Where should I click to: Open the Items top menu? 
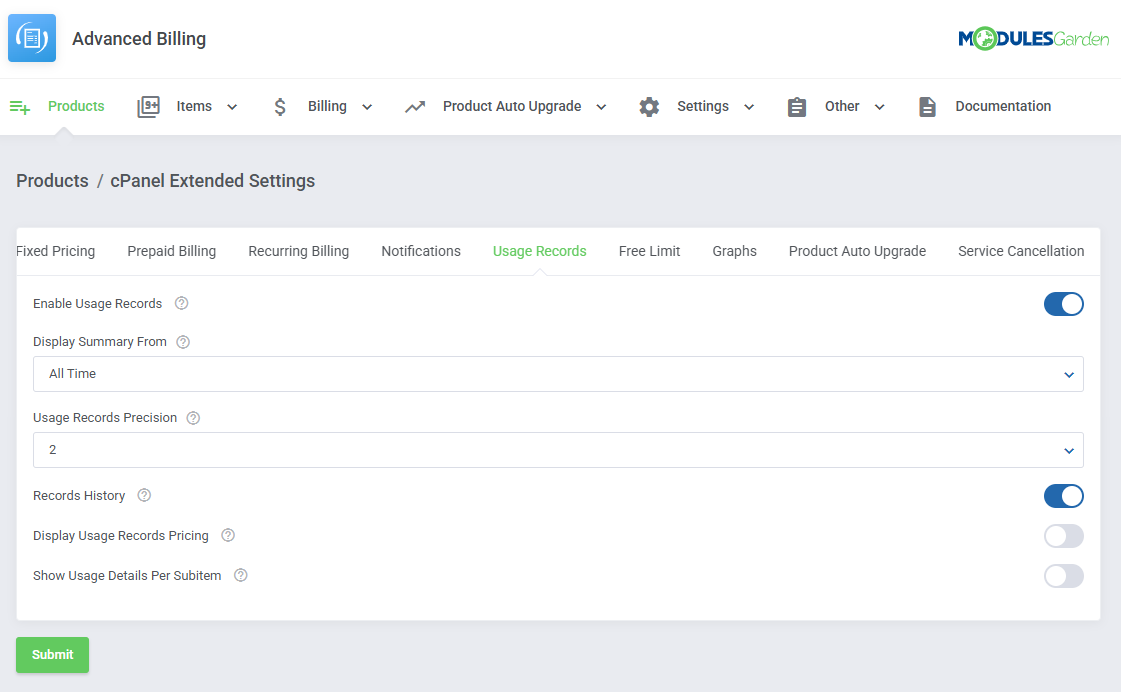click(194, 107)
